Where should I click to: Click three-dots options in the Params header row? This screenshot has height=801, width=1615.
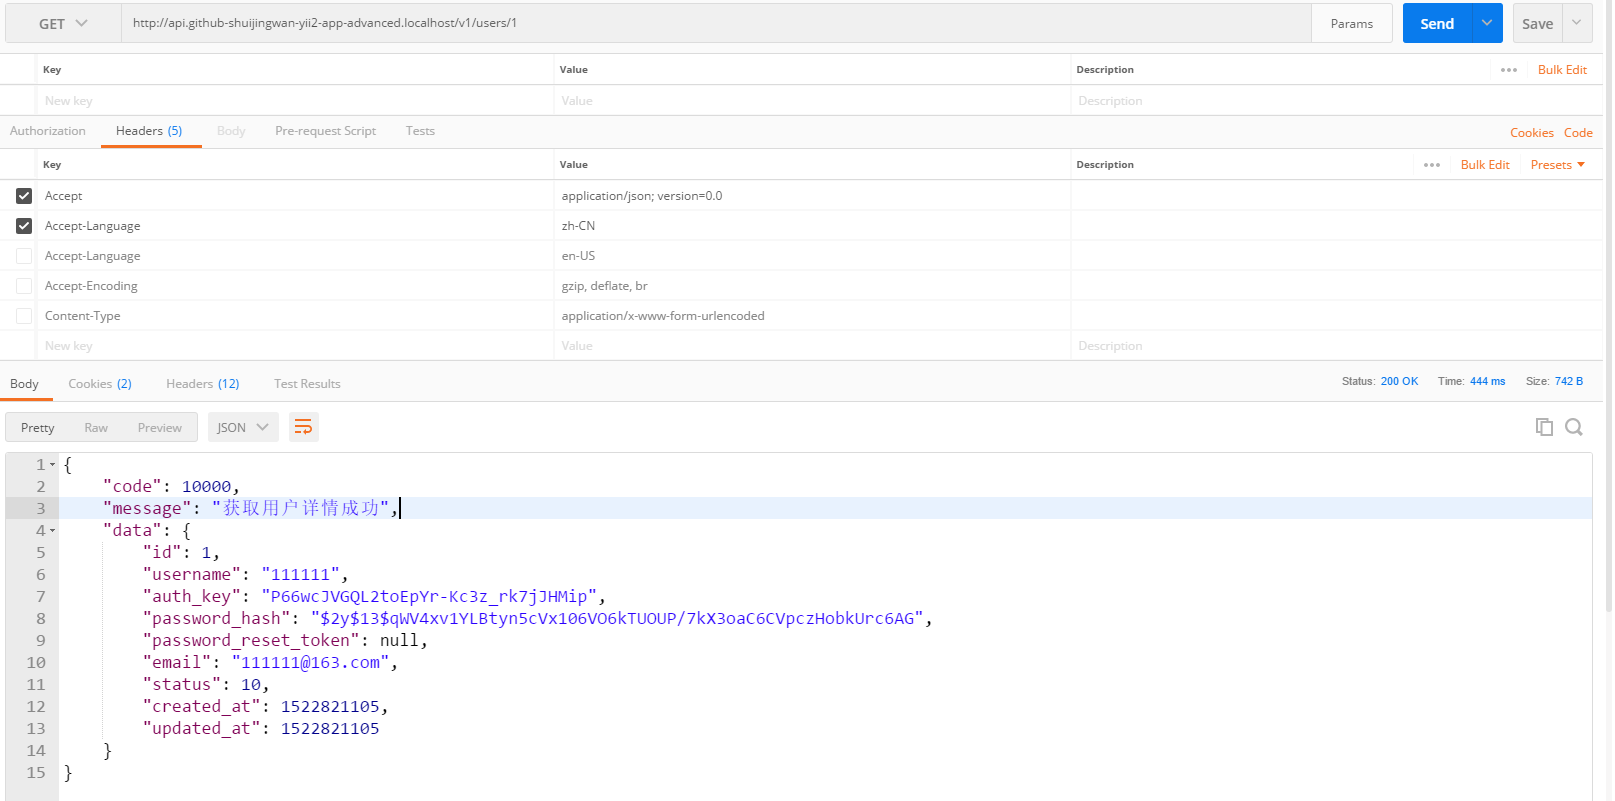(x=1508, y=70)
